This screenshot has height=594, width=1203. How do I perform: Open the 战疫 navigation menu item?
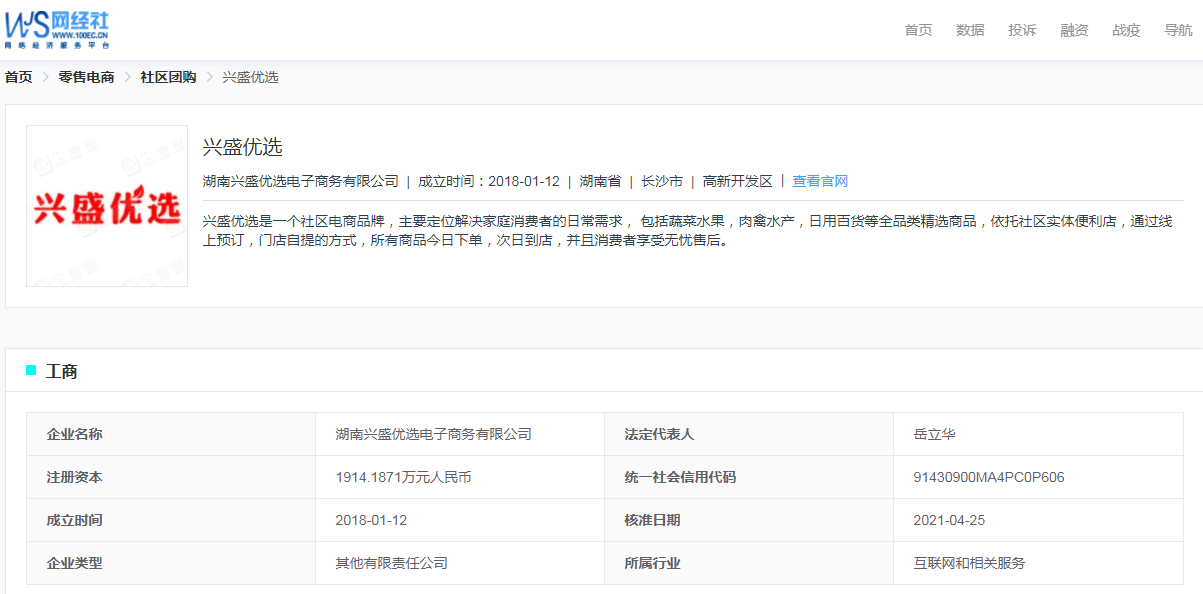[1126, 30]
